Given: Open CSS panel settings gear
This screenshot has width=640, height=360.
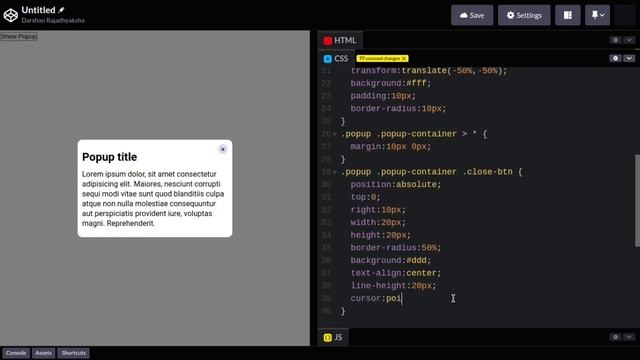Looking at the screenshot, I should point(616,58).
